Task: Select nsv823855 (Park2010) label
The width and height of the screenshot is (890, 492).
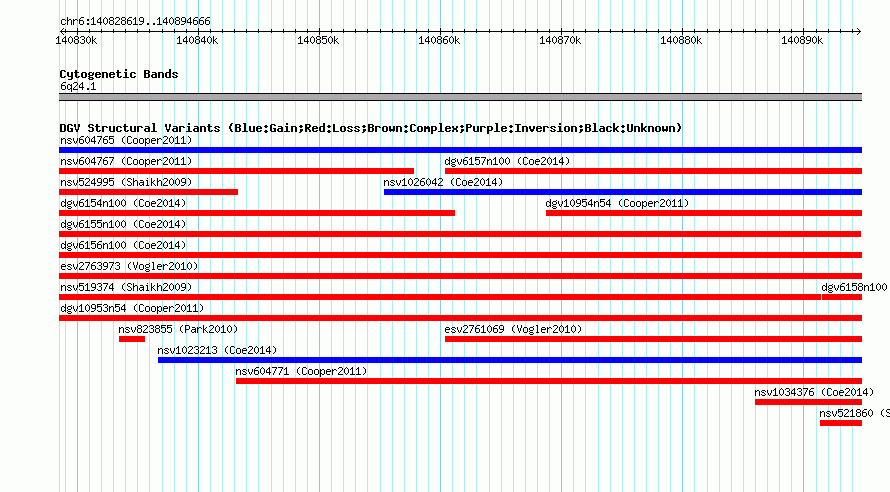Action: [x=178, y=329]
